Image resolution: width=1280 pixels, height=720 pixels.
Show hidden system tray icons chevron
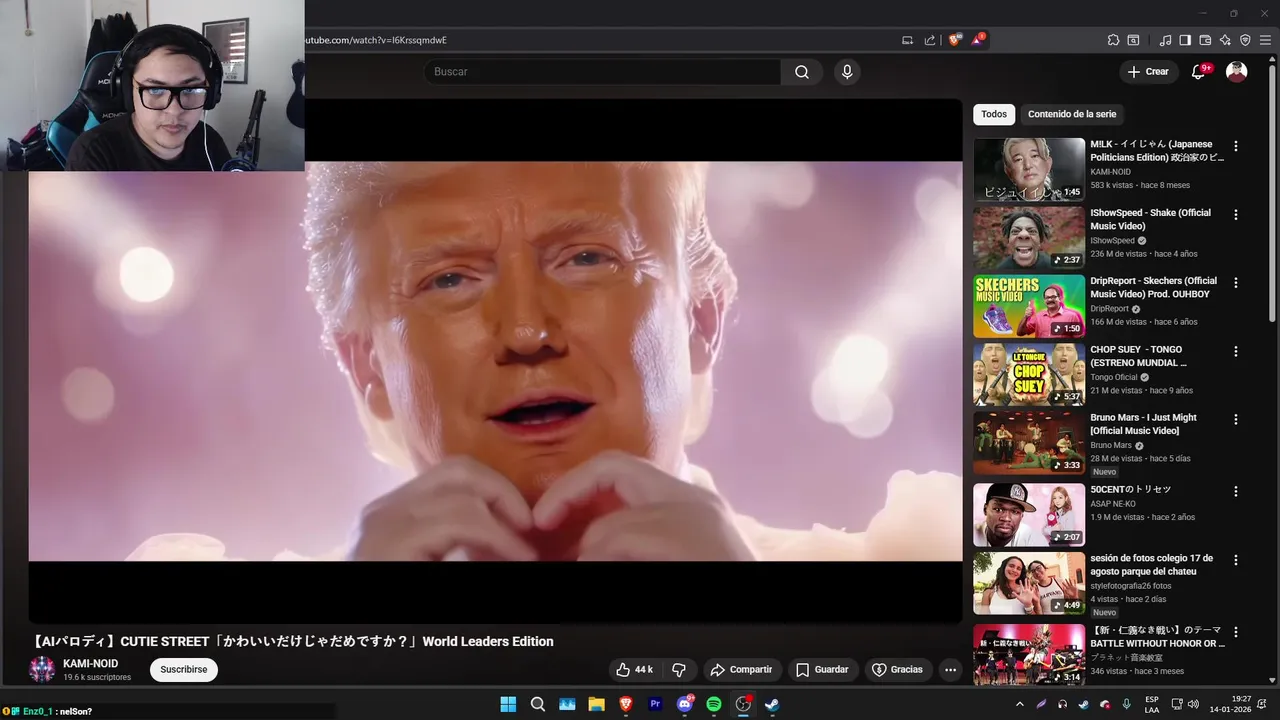tap(1020, 704)
